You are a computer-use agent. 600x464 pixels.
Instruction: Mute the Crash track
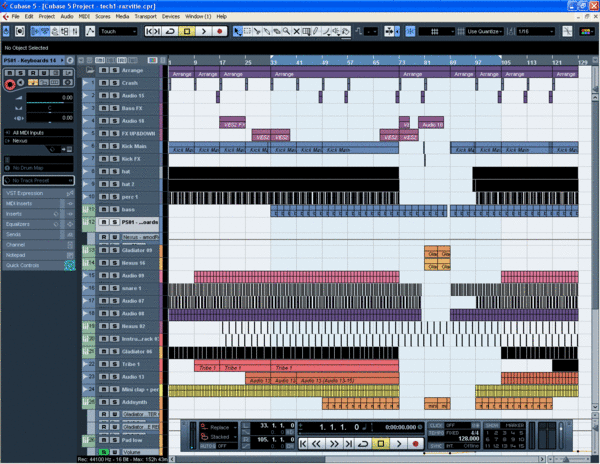[102, 83]
